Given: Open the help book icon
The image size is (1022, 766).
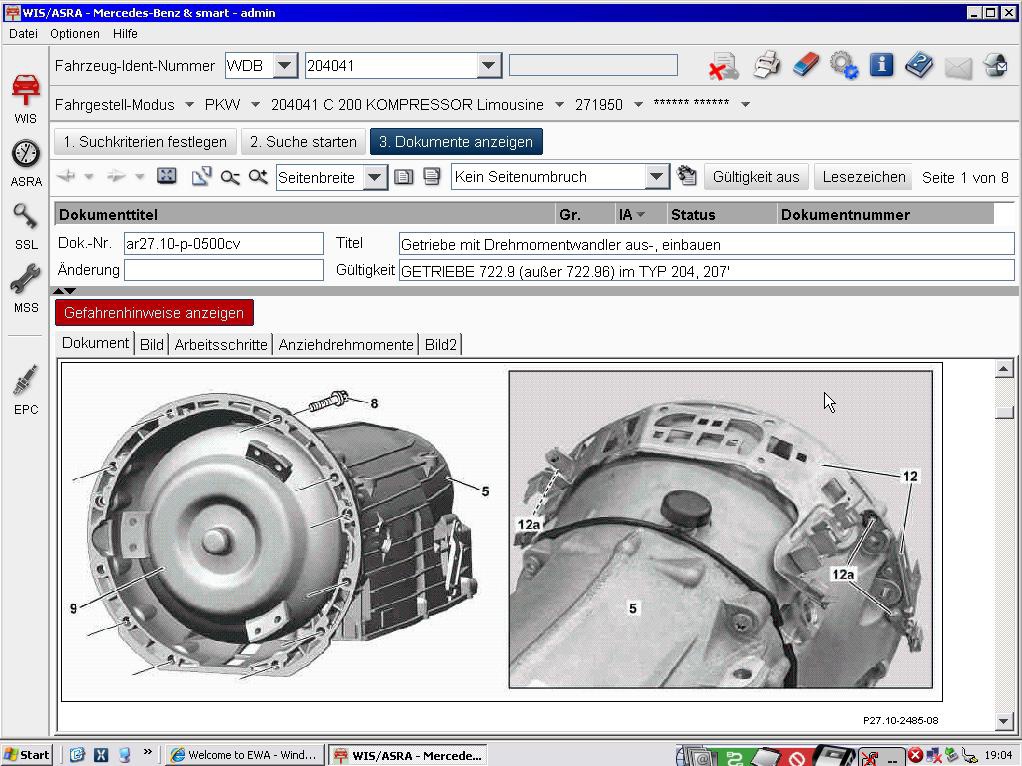Looking at the screenshot, I should (x=919, y=65).
